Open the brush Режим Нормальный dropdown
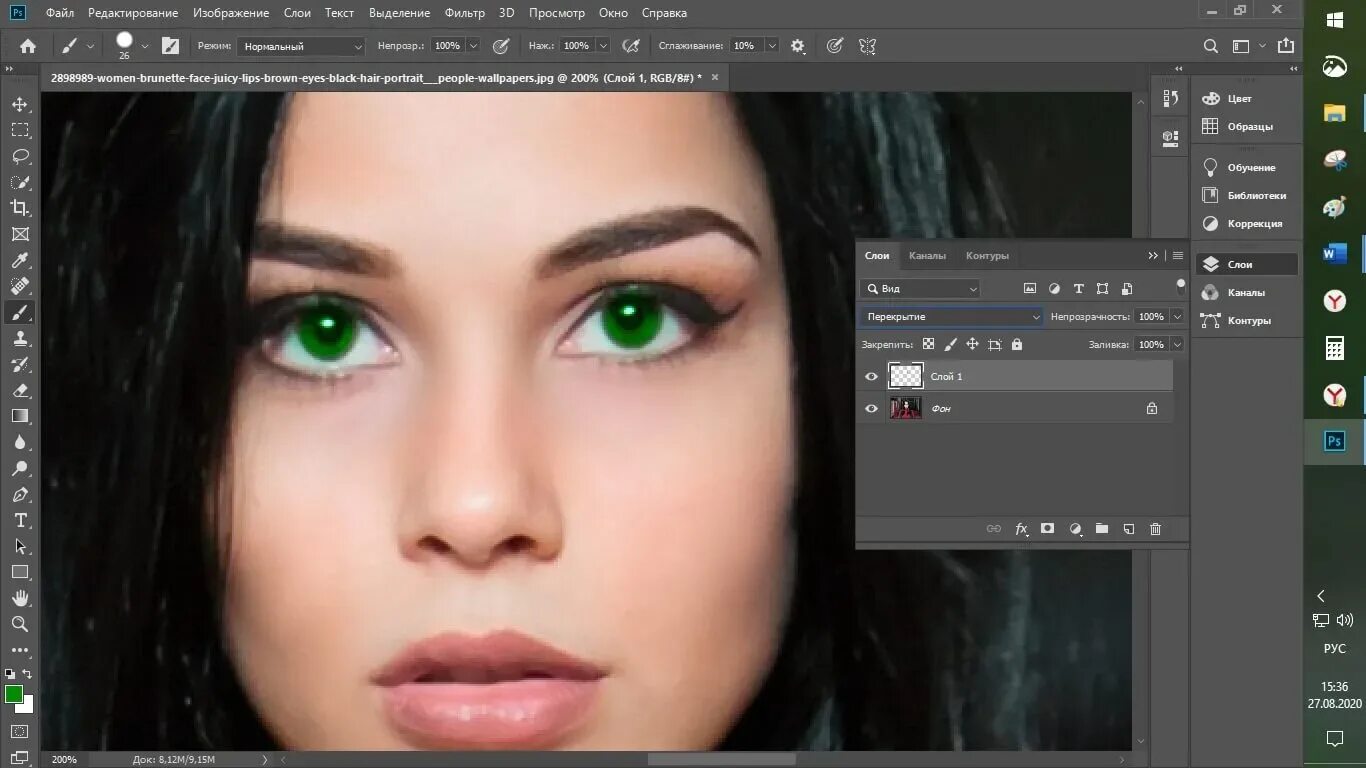 pyautogui.click(x=301, y=46)
